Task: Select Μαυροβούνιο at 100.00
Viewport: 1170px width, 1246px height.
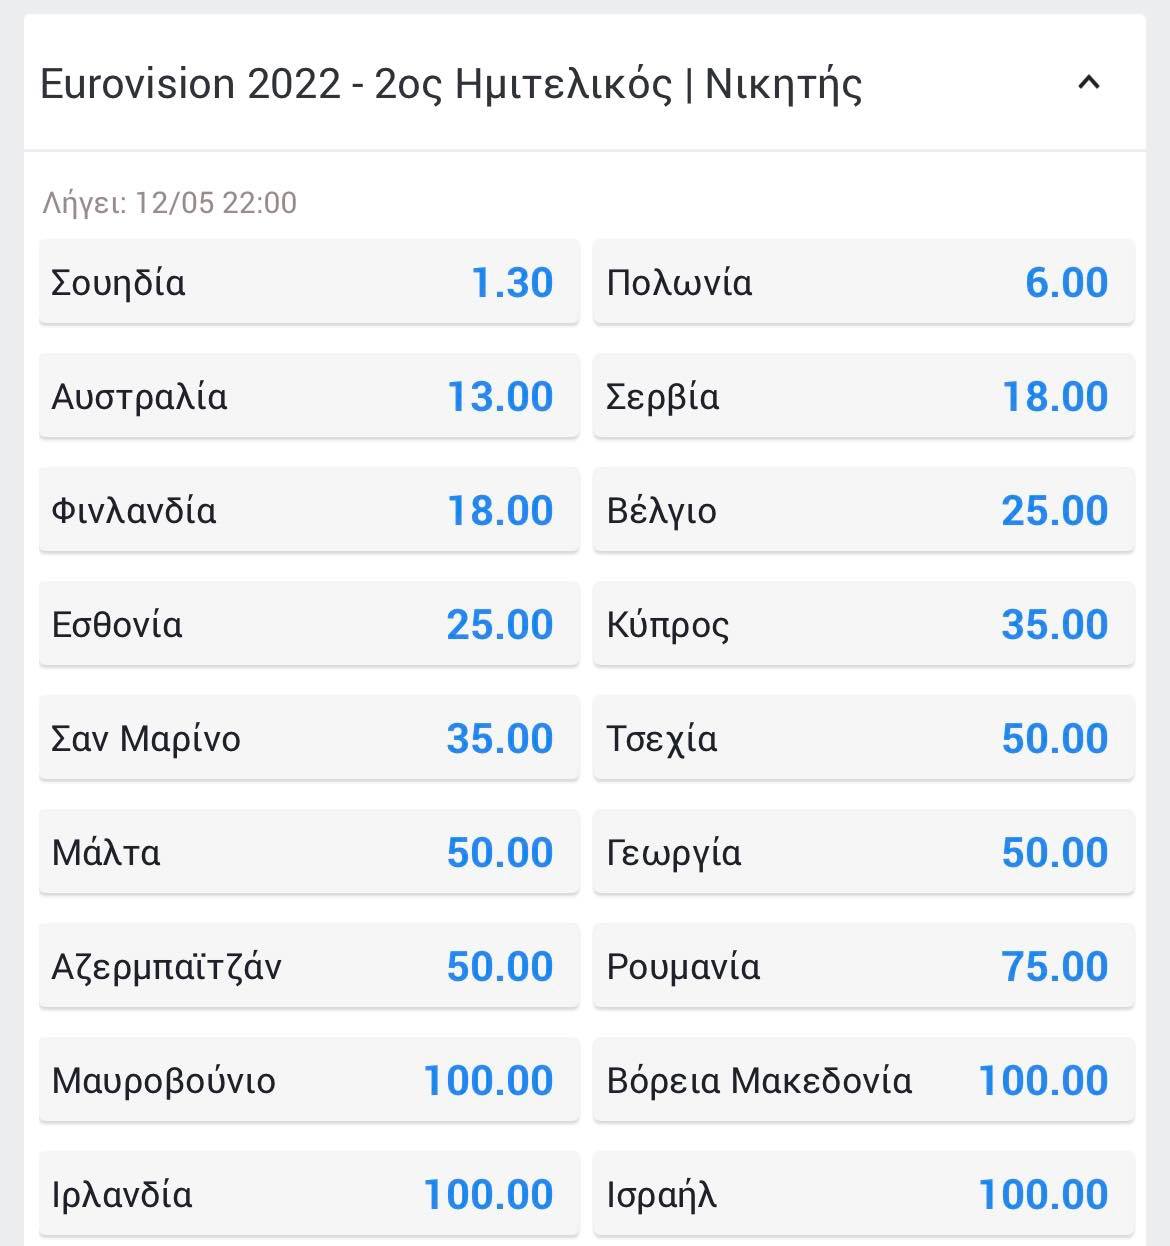Action: [x=309, y=1080]
